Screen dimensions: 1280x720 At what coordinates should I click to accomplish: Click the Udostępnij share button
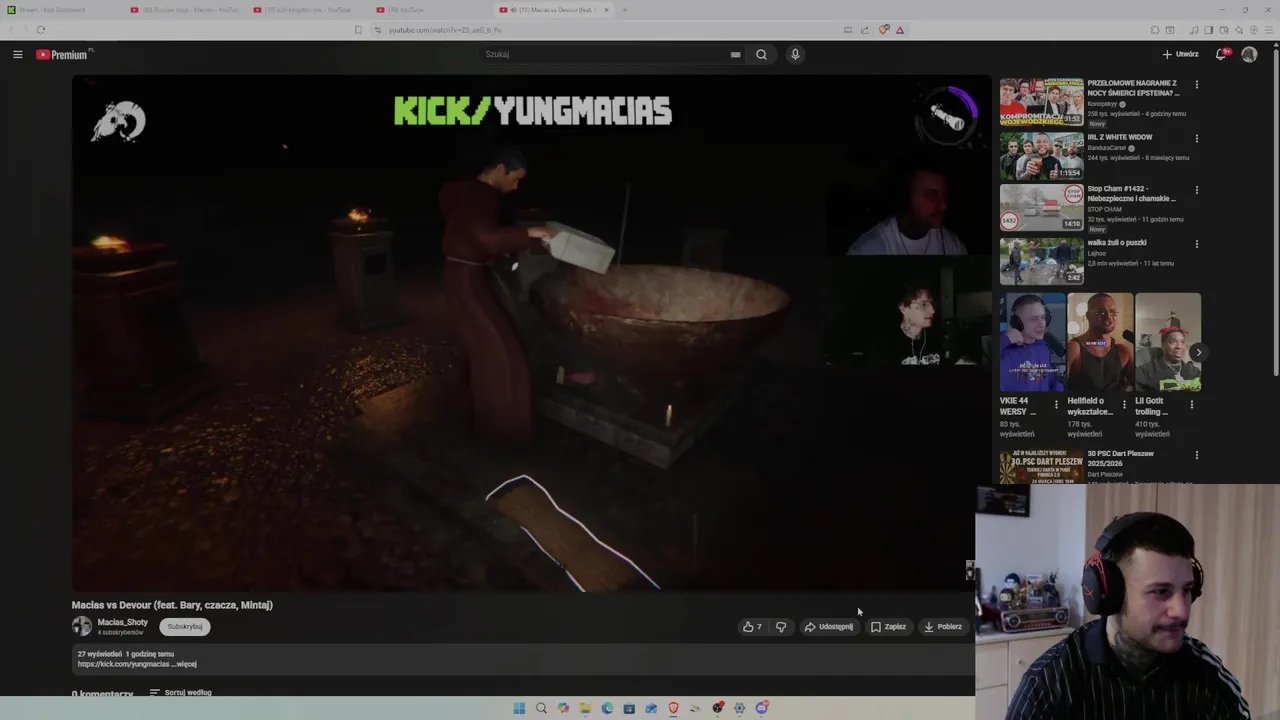pyautogui.click(x=829, y=627)
